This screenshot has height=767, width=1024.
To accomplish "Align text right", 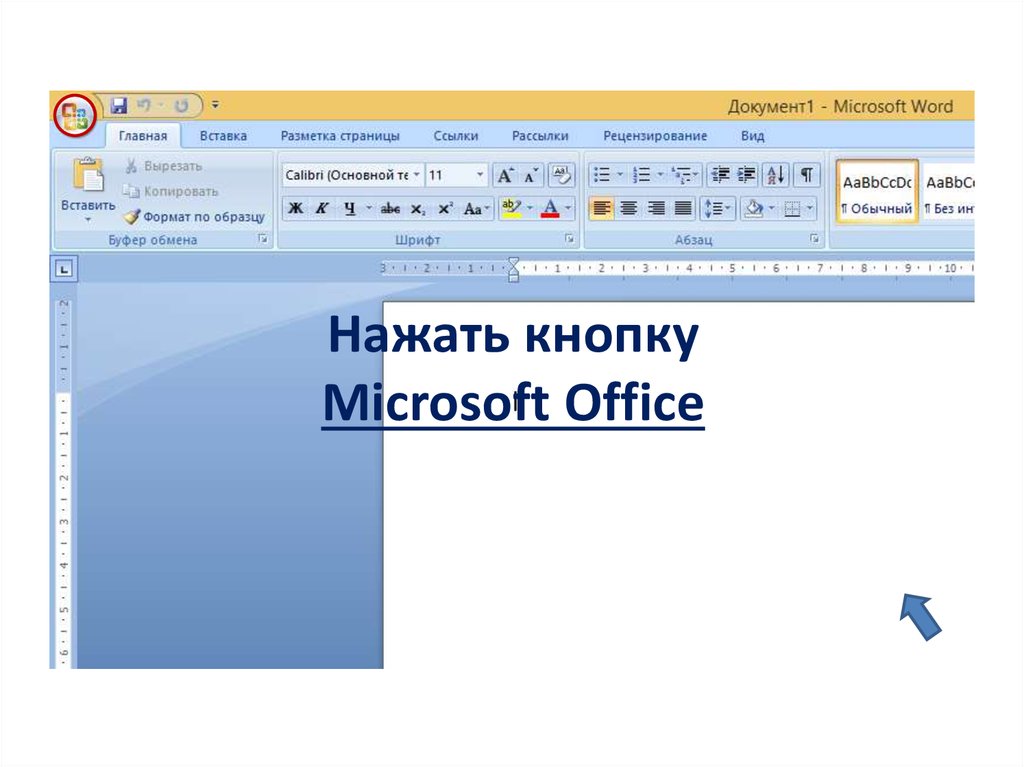I will coord(656,208).
